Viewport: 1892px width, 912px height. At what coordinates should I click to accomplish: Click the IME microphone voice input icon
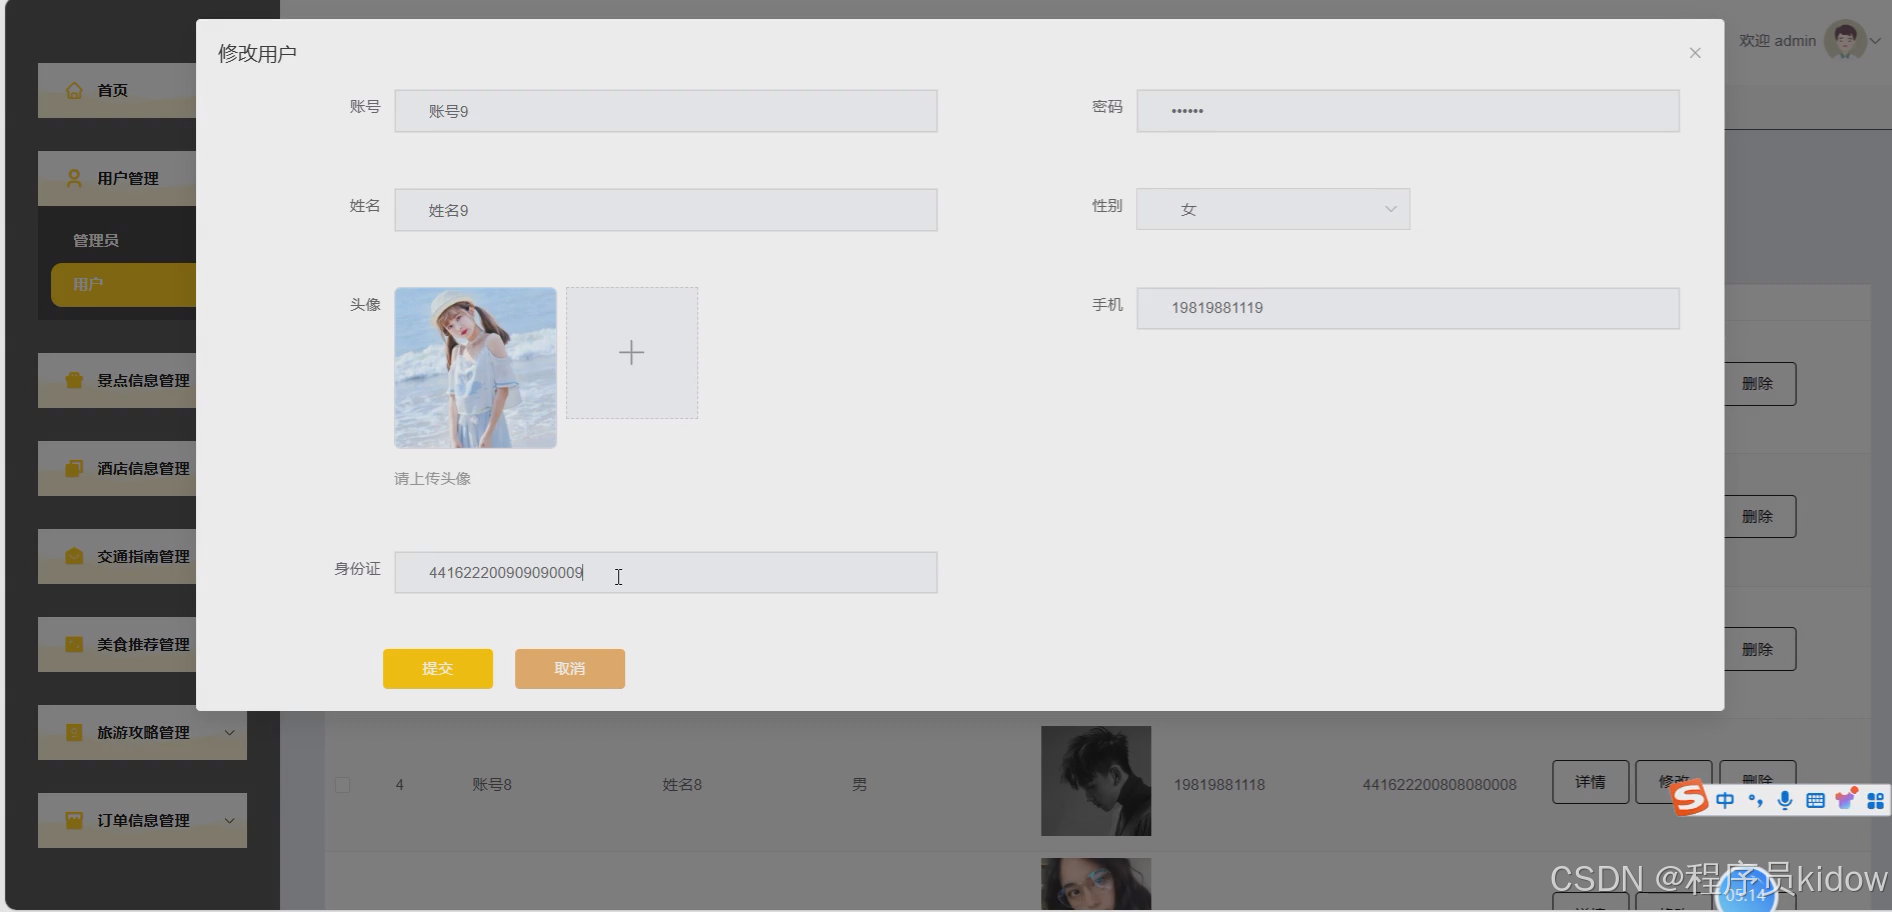pyautogui.click(x=1785, y=800)
